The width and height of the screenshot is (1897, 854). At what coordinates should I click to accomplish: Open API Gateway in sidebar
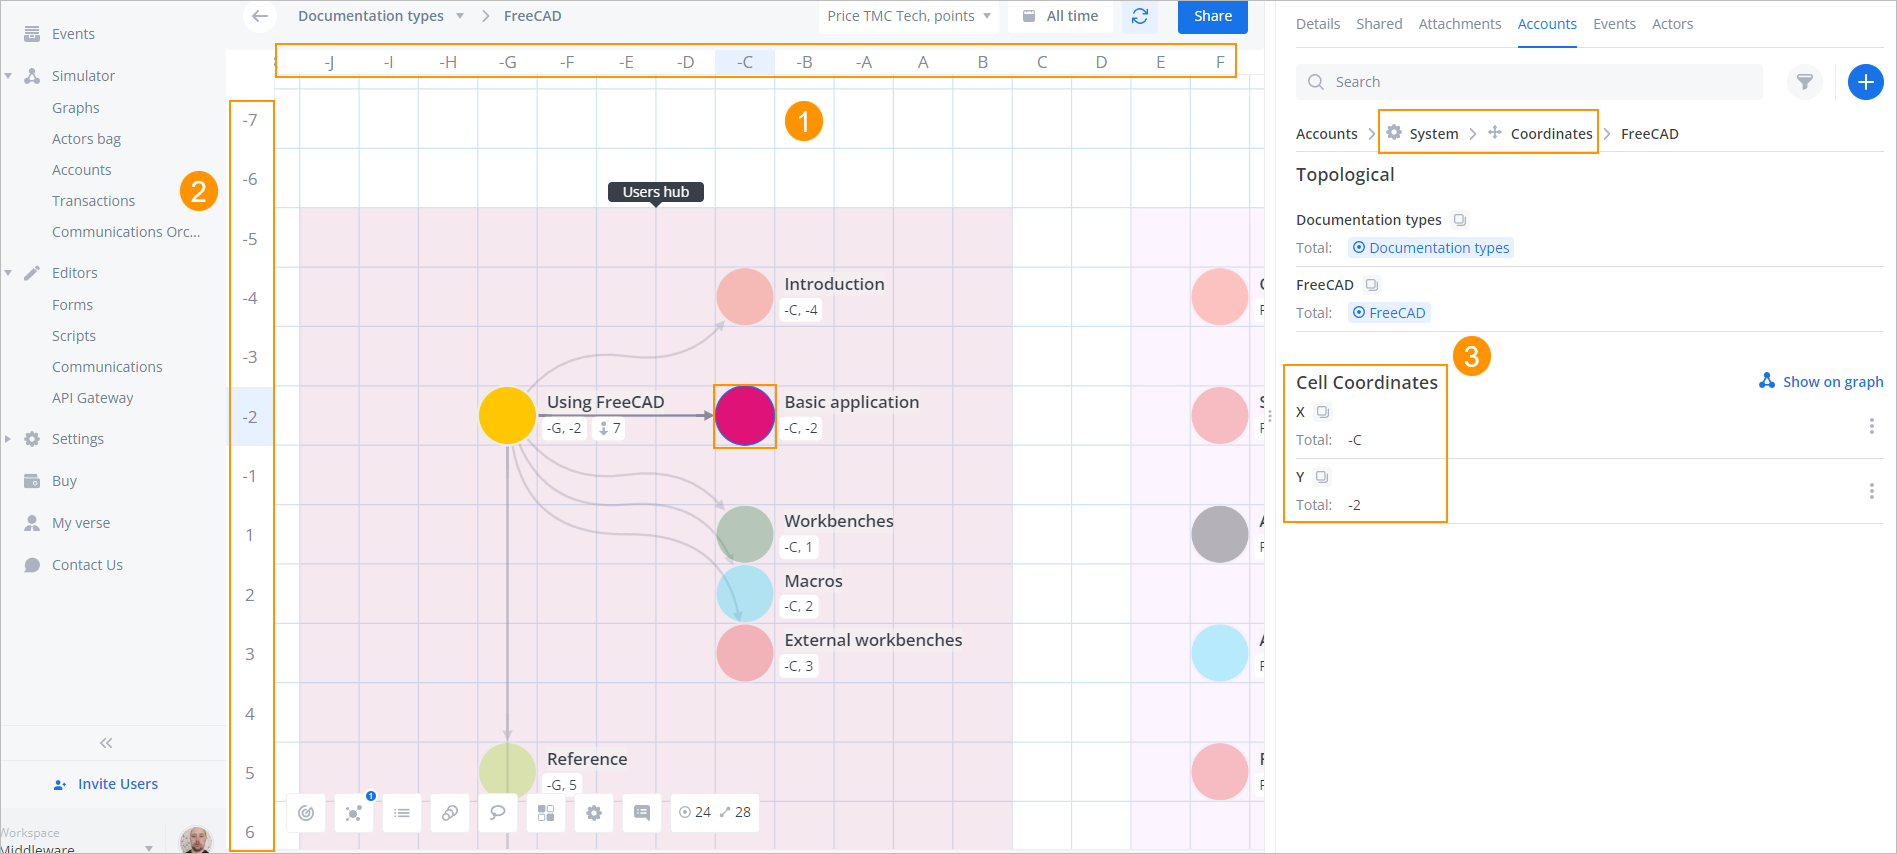[x=92, y=398]
